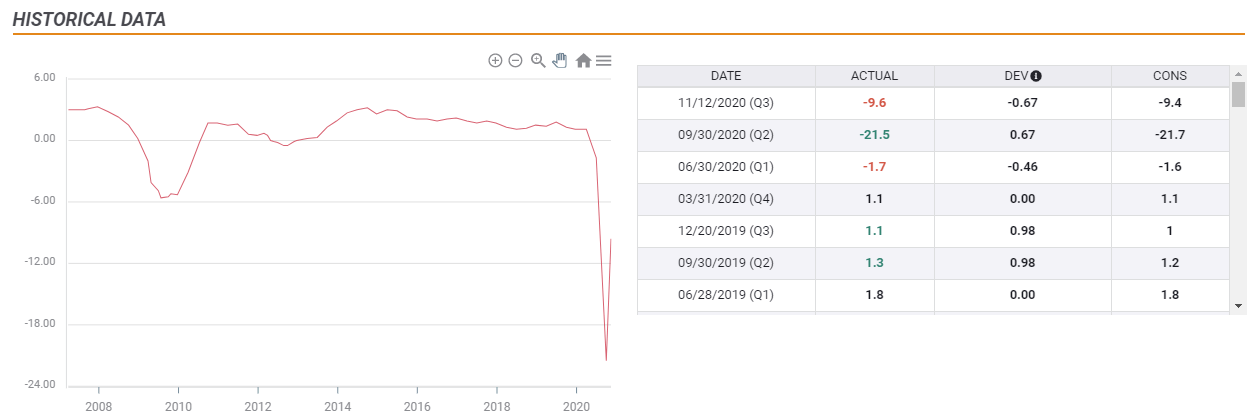Click the CONS column header

click(1170, 76)
